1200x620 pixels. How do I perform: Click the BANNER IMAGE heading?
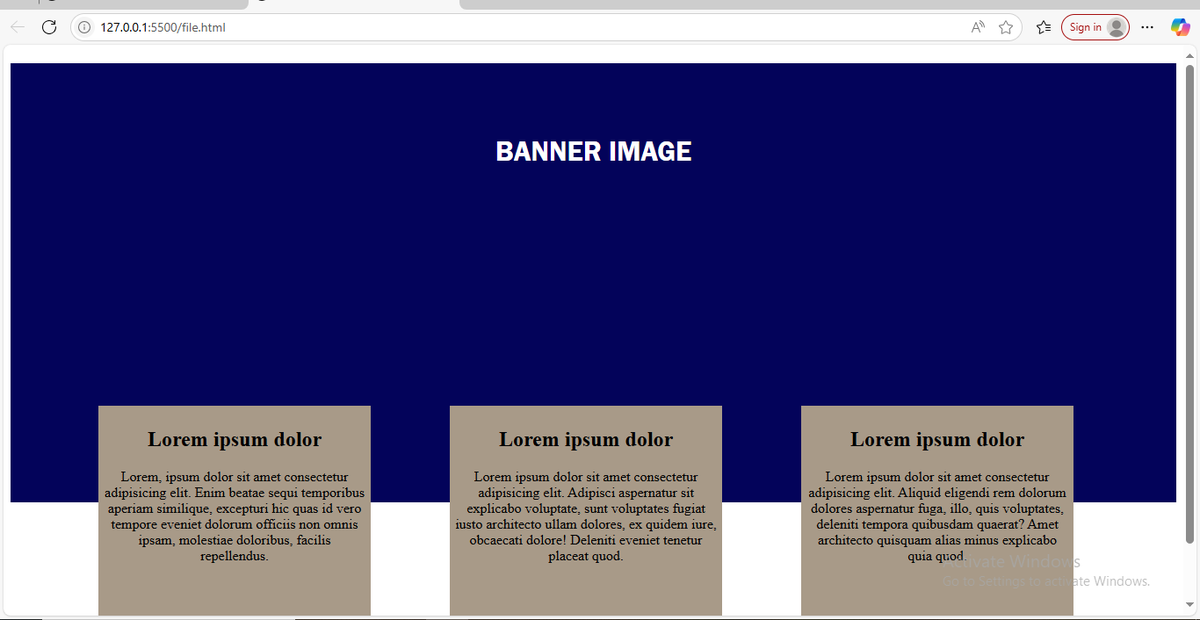[x=594, y=151]
